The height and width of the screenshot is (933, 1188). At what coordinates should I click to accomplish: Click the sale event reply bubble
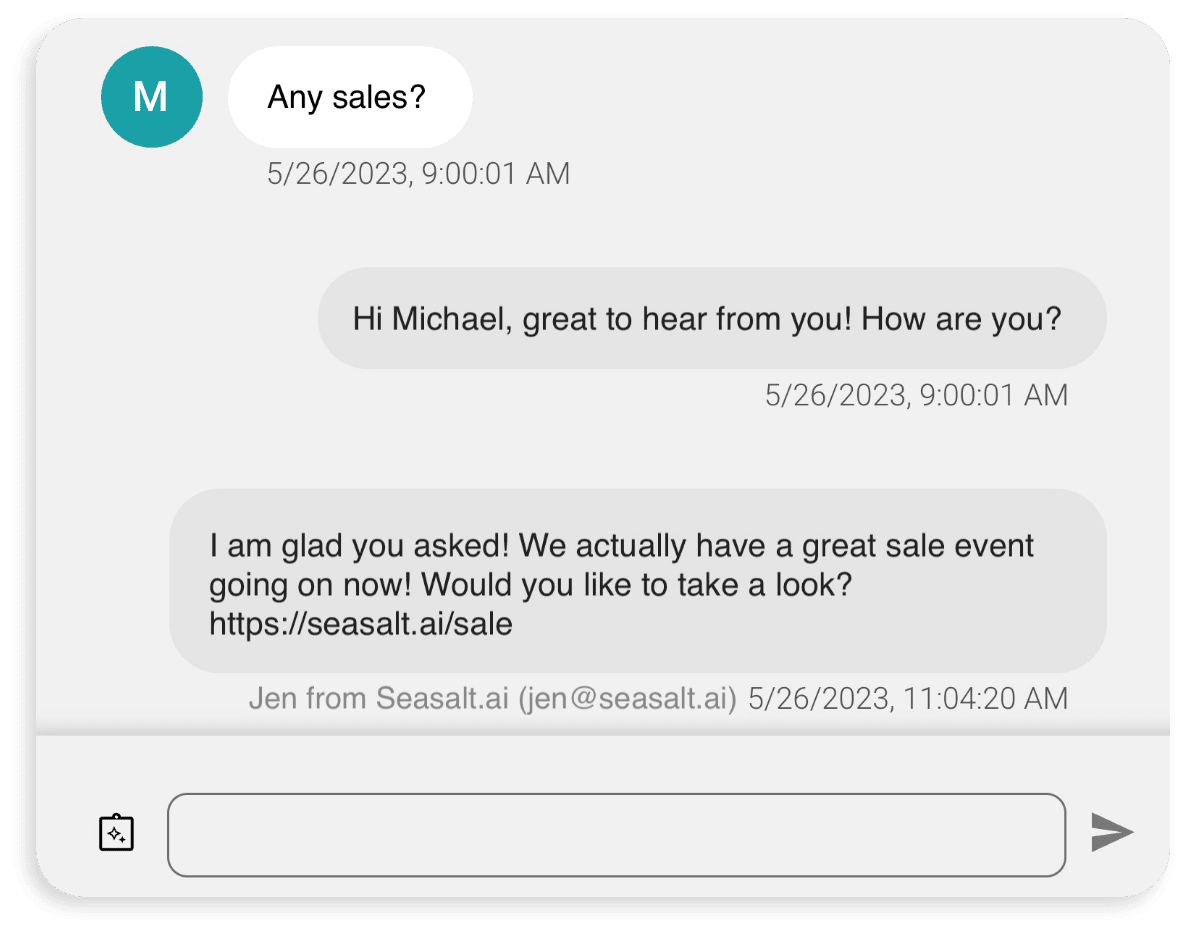[638, 581]
